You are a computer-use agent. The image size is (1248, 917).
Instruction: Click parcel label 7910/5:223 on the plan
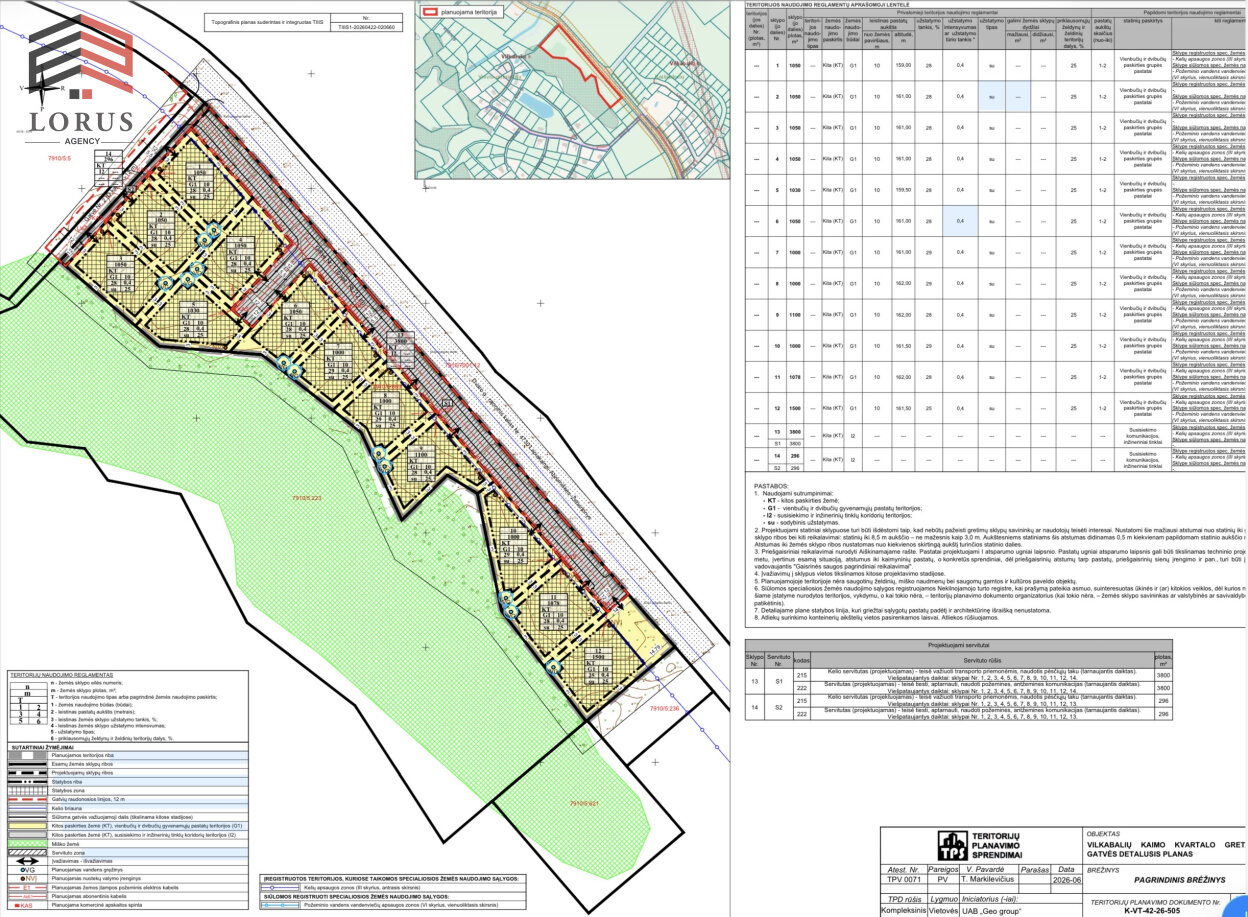coord(306,496)
